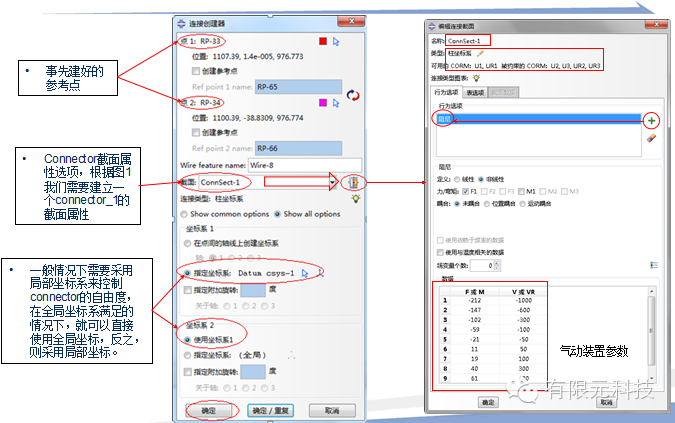Pick Datum csys-1 with the arrow cursor icon

click(x=305, y=273)
